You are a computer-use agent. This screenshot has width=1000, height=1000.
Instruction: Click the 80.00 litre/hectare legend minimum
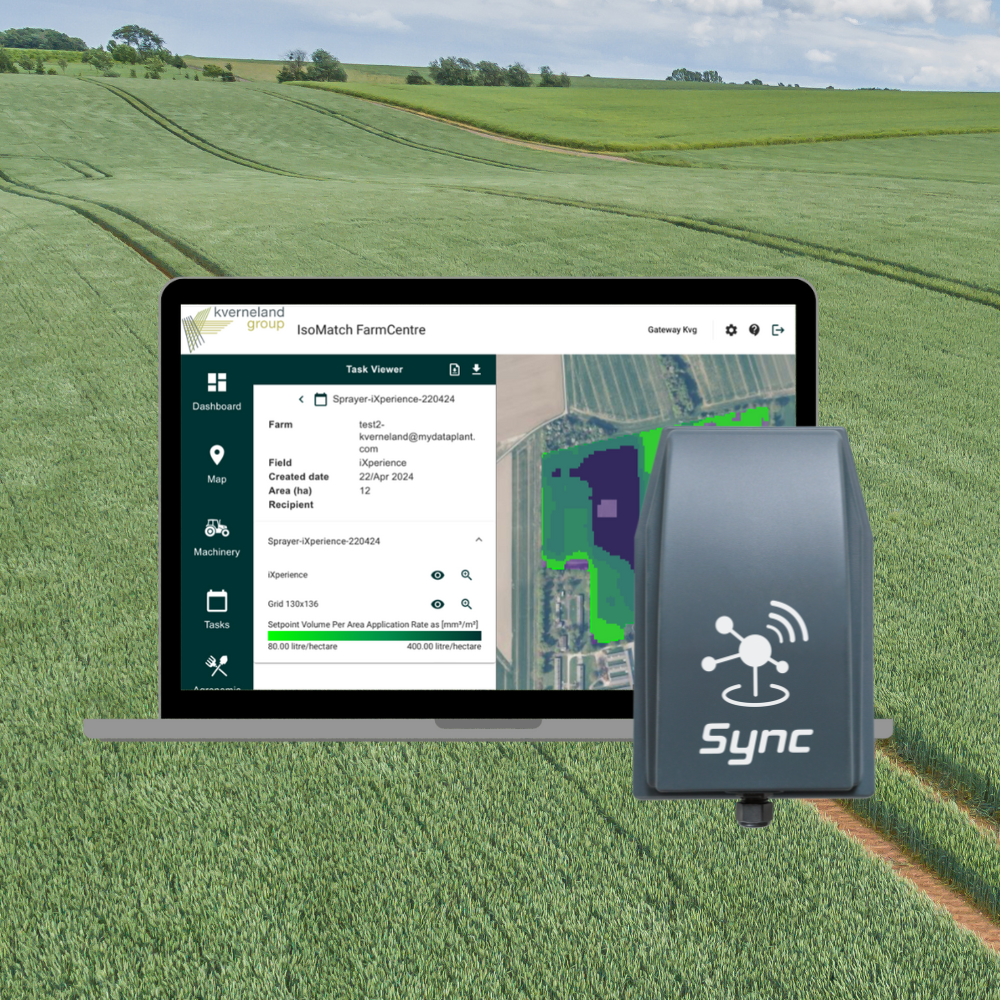click(x=302, y=646)
